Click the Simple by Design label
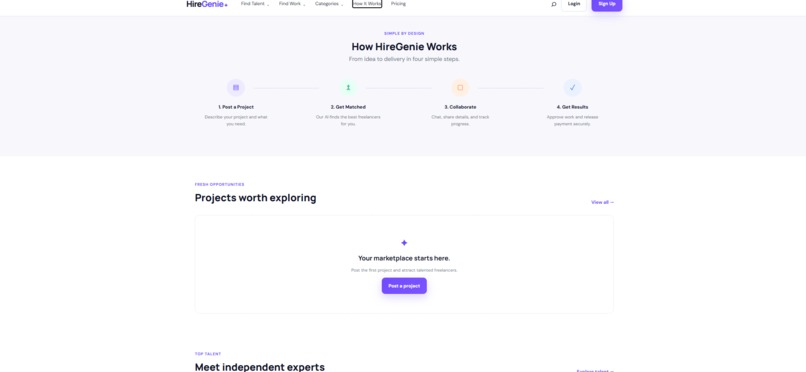This screenshot has height=372, width=806. [404, 33]
